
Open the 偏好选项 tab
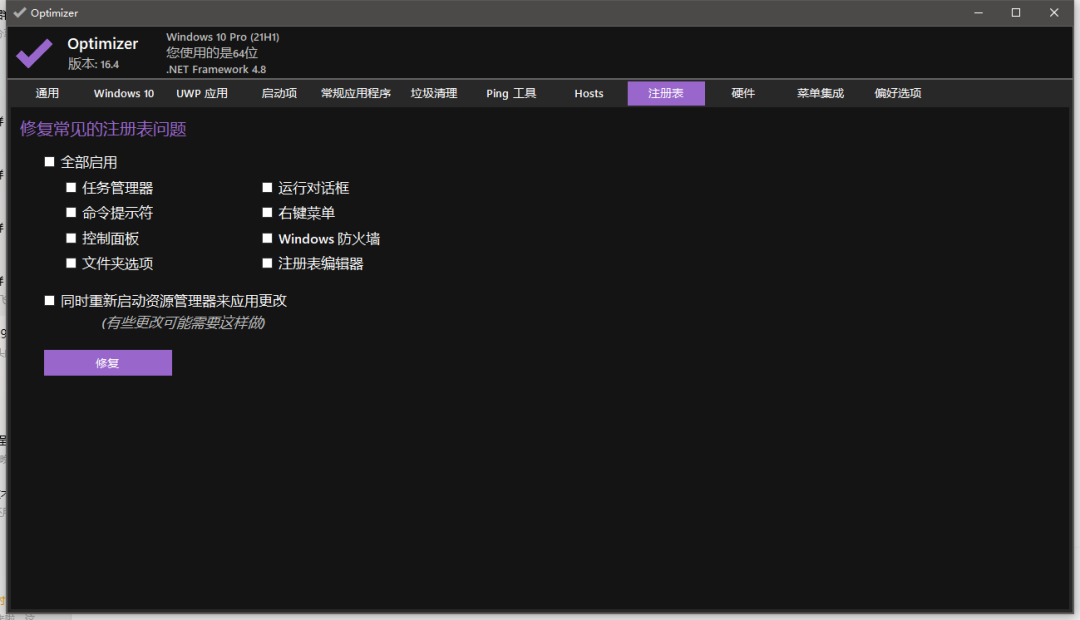click(898, 93)
